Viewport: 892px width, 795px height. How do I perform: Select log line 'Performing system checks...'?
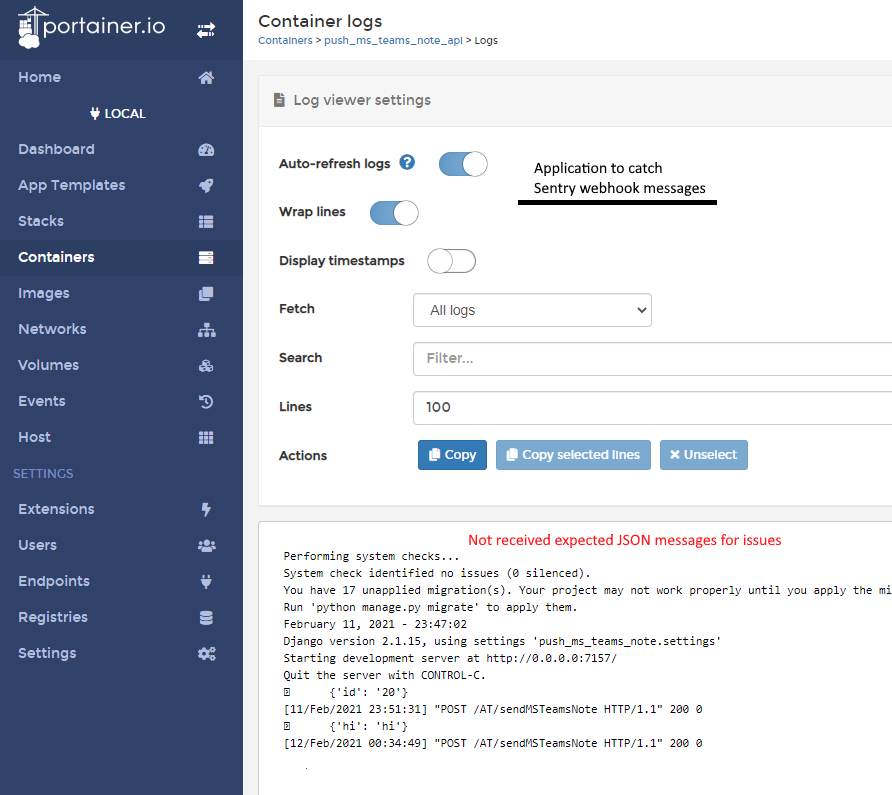click(x=371, y=557)
